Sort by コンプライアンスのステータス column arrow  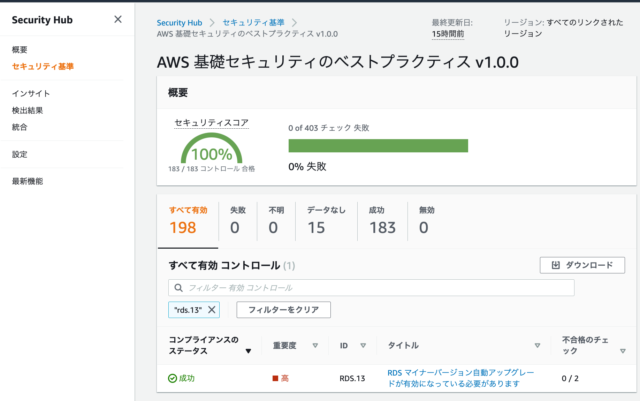[x=248, y=351]
